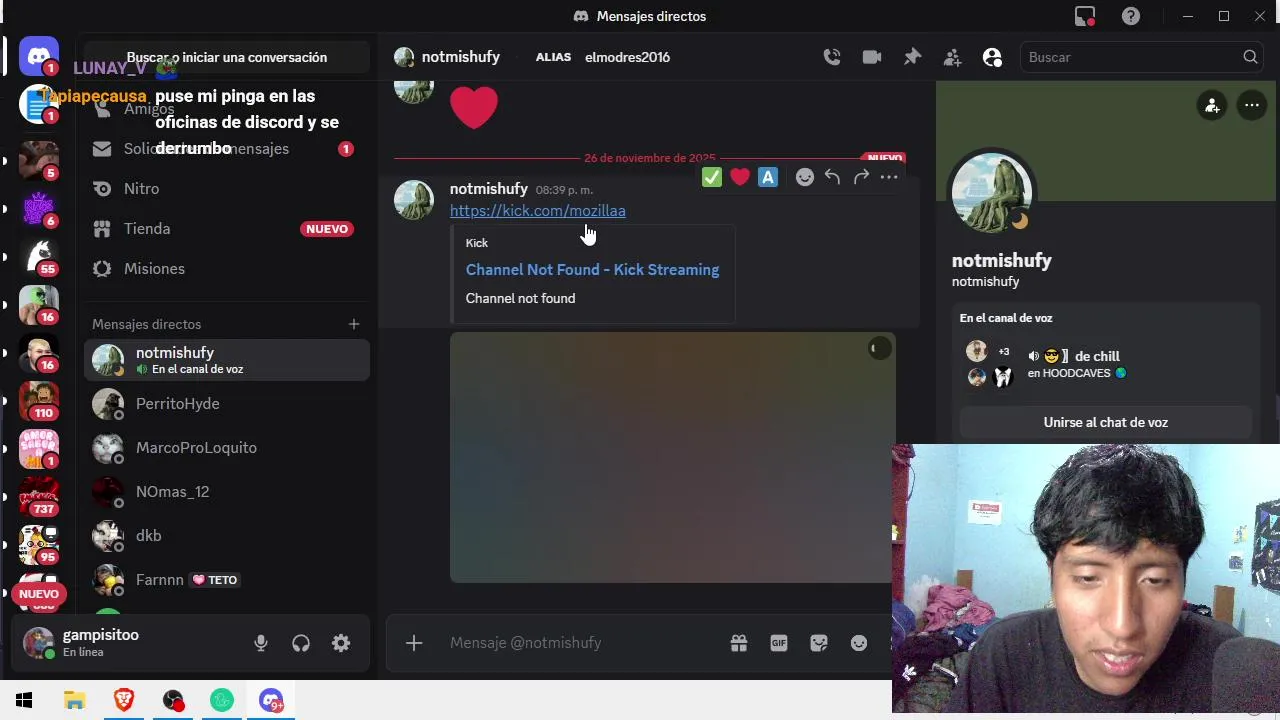Select the notmishufy conversation
Image resolution: width=1280 pixels, height=720 pixels.
(227, 360)
